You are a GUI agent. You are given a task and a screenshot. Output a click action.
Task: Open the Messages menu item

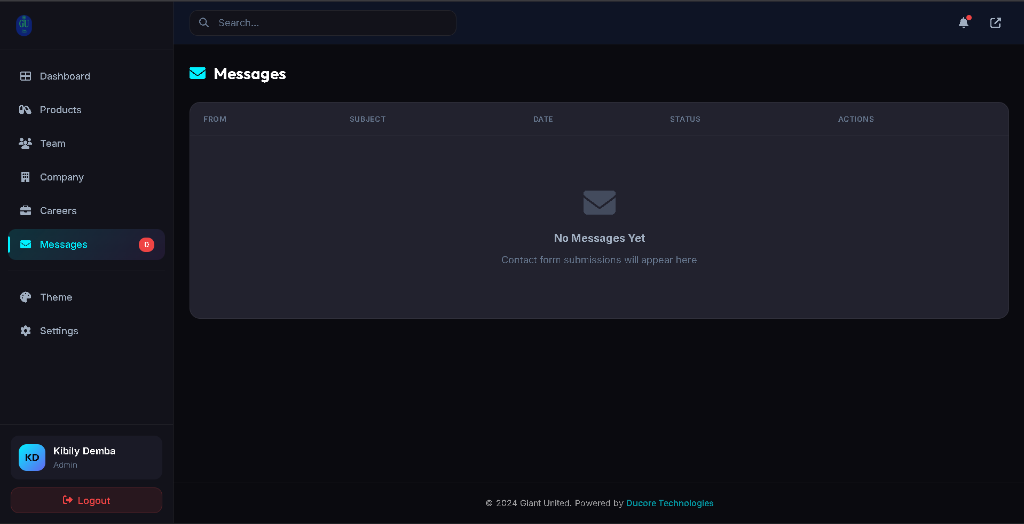coord(64,245)
